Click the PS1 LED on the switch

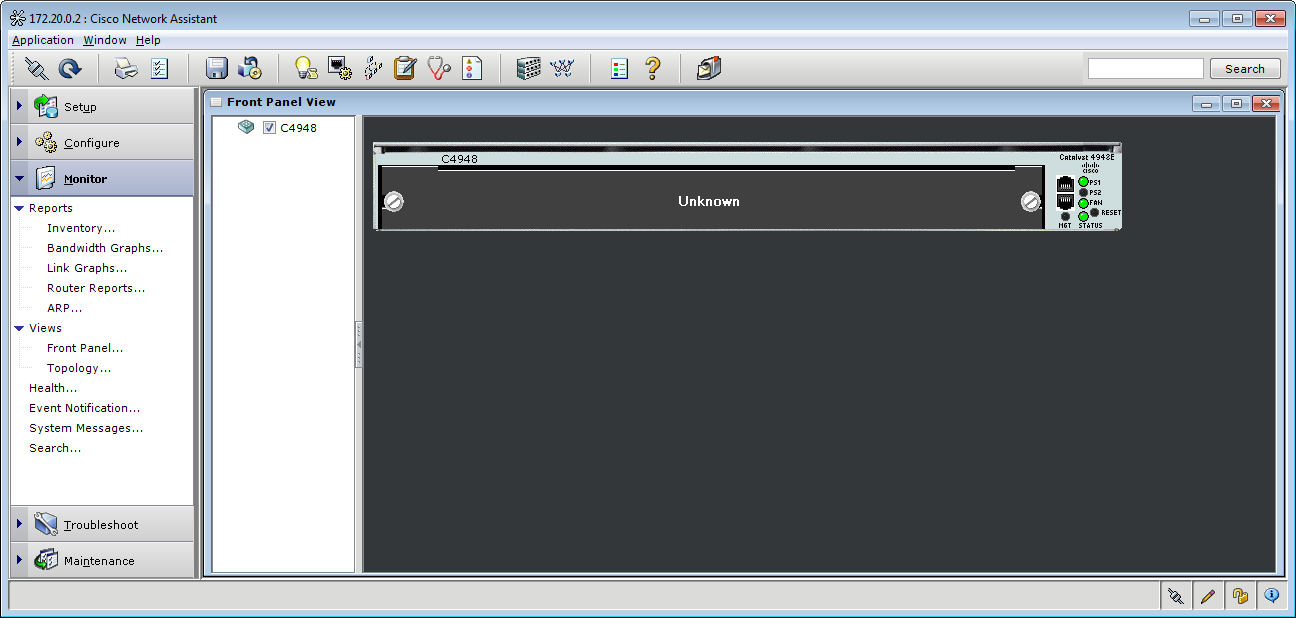pos(1083,182)
